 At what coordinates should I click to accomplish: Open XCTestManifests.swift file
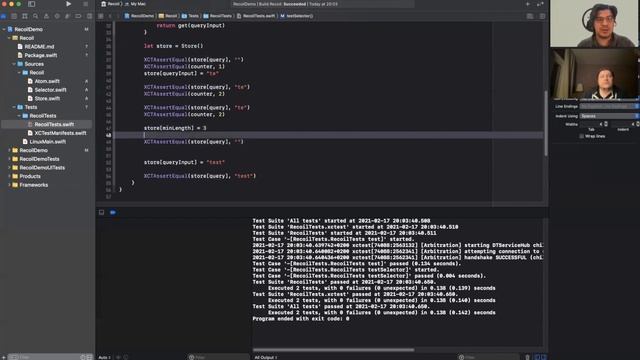click(60, 133)
